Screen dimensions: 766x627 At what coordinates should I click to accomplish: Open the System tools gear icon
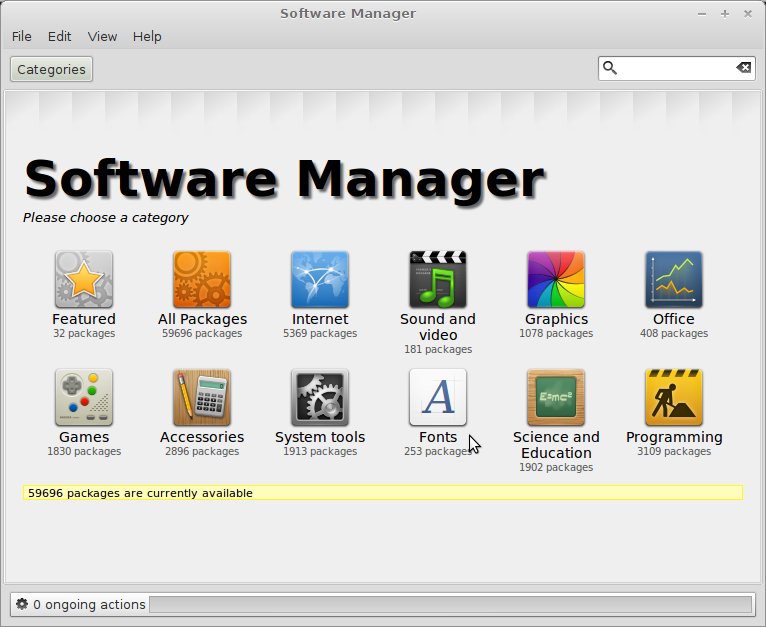pos(320,397)
